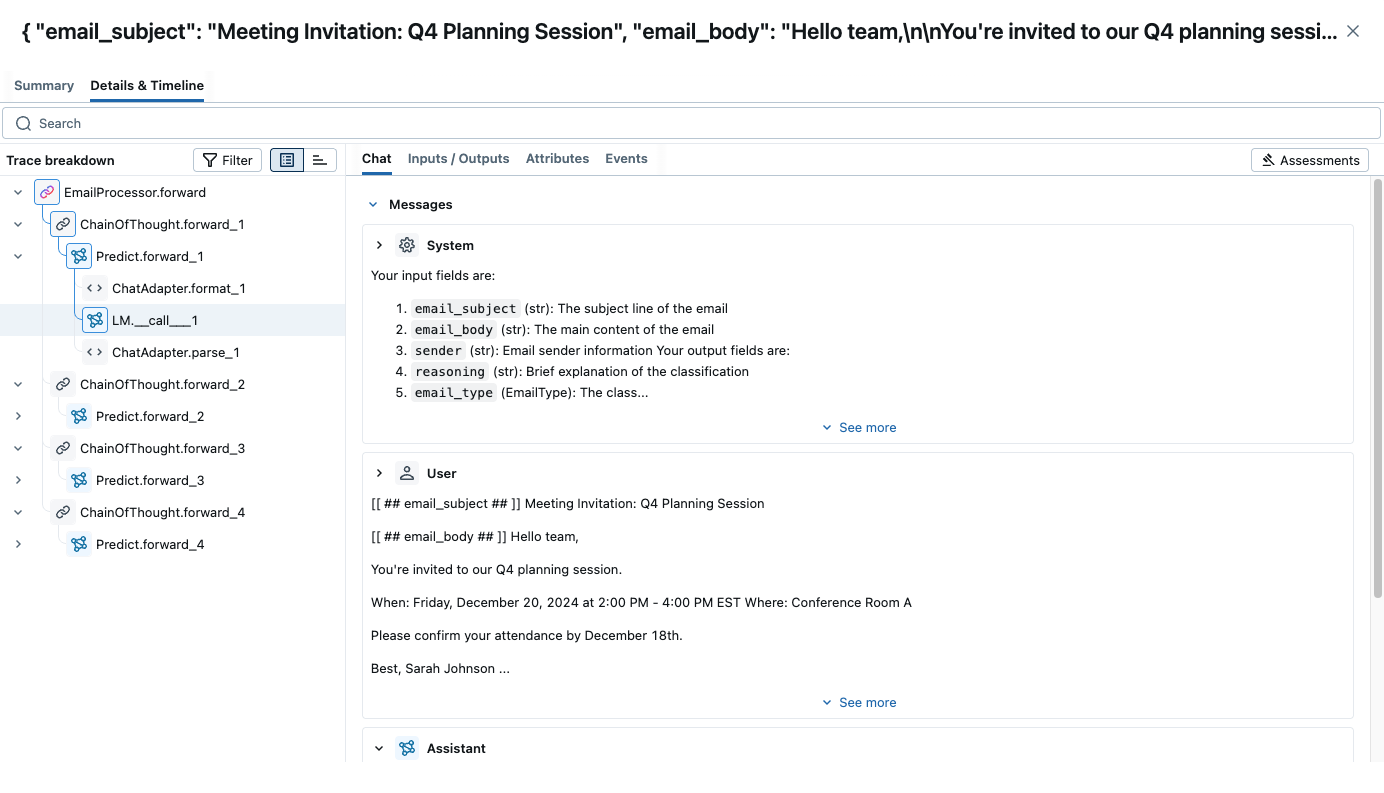
Task: Collapse the Messages section
Action: 373,204
